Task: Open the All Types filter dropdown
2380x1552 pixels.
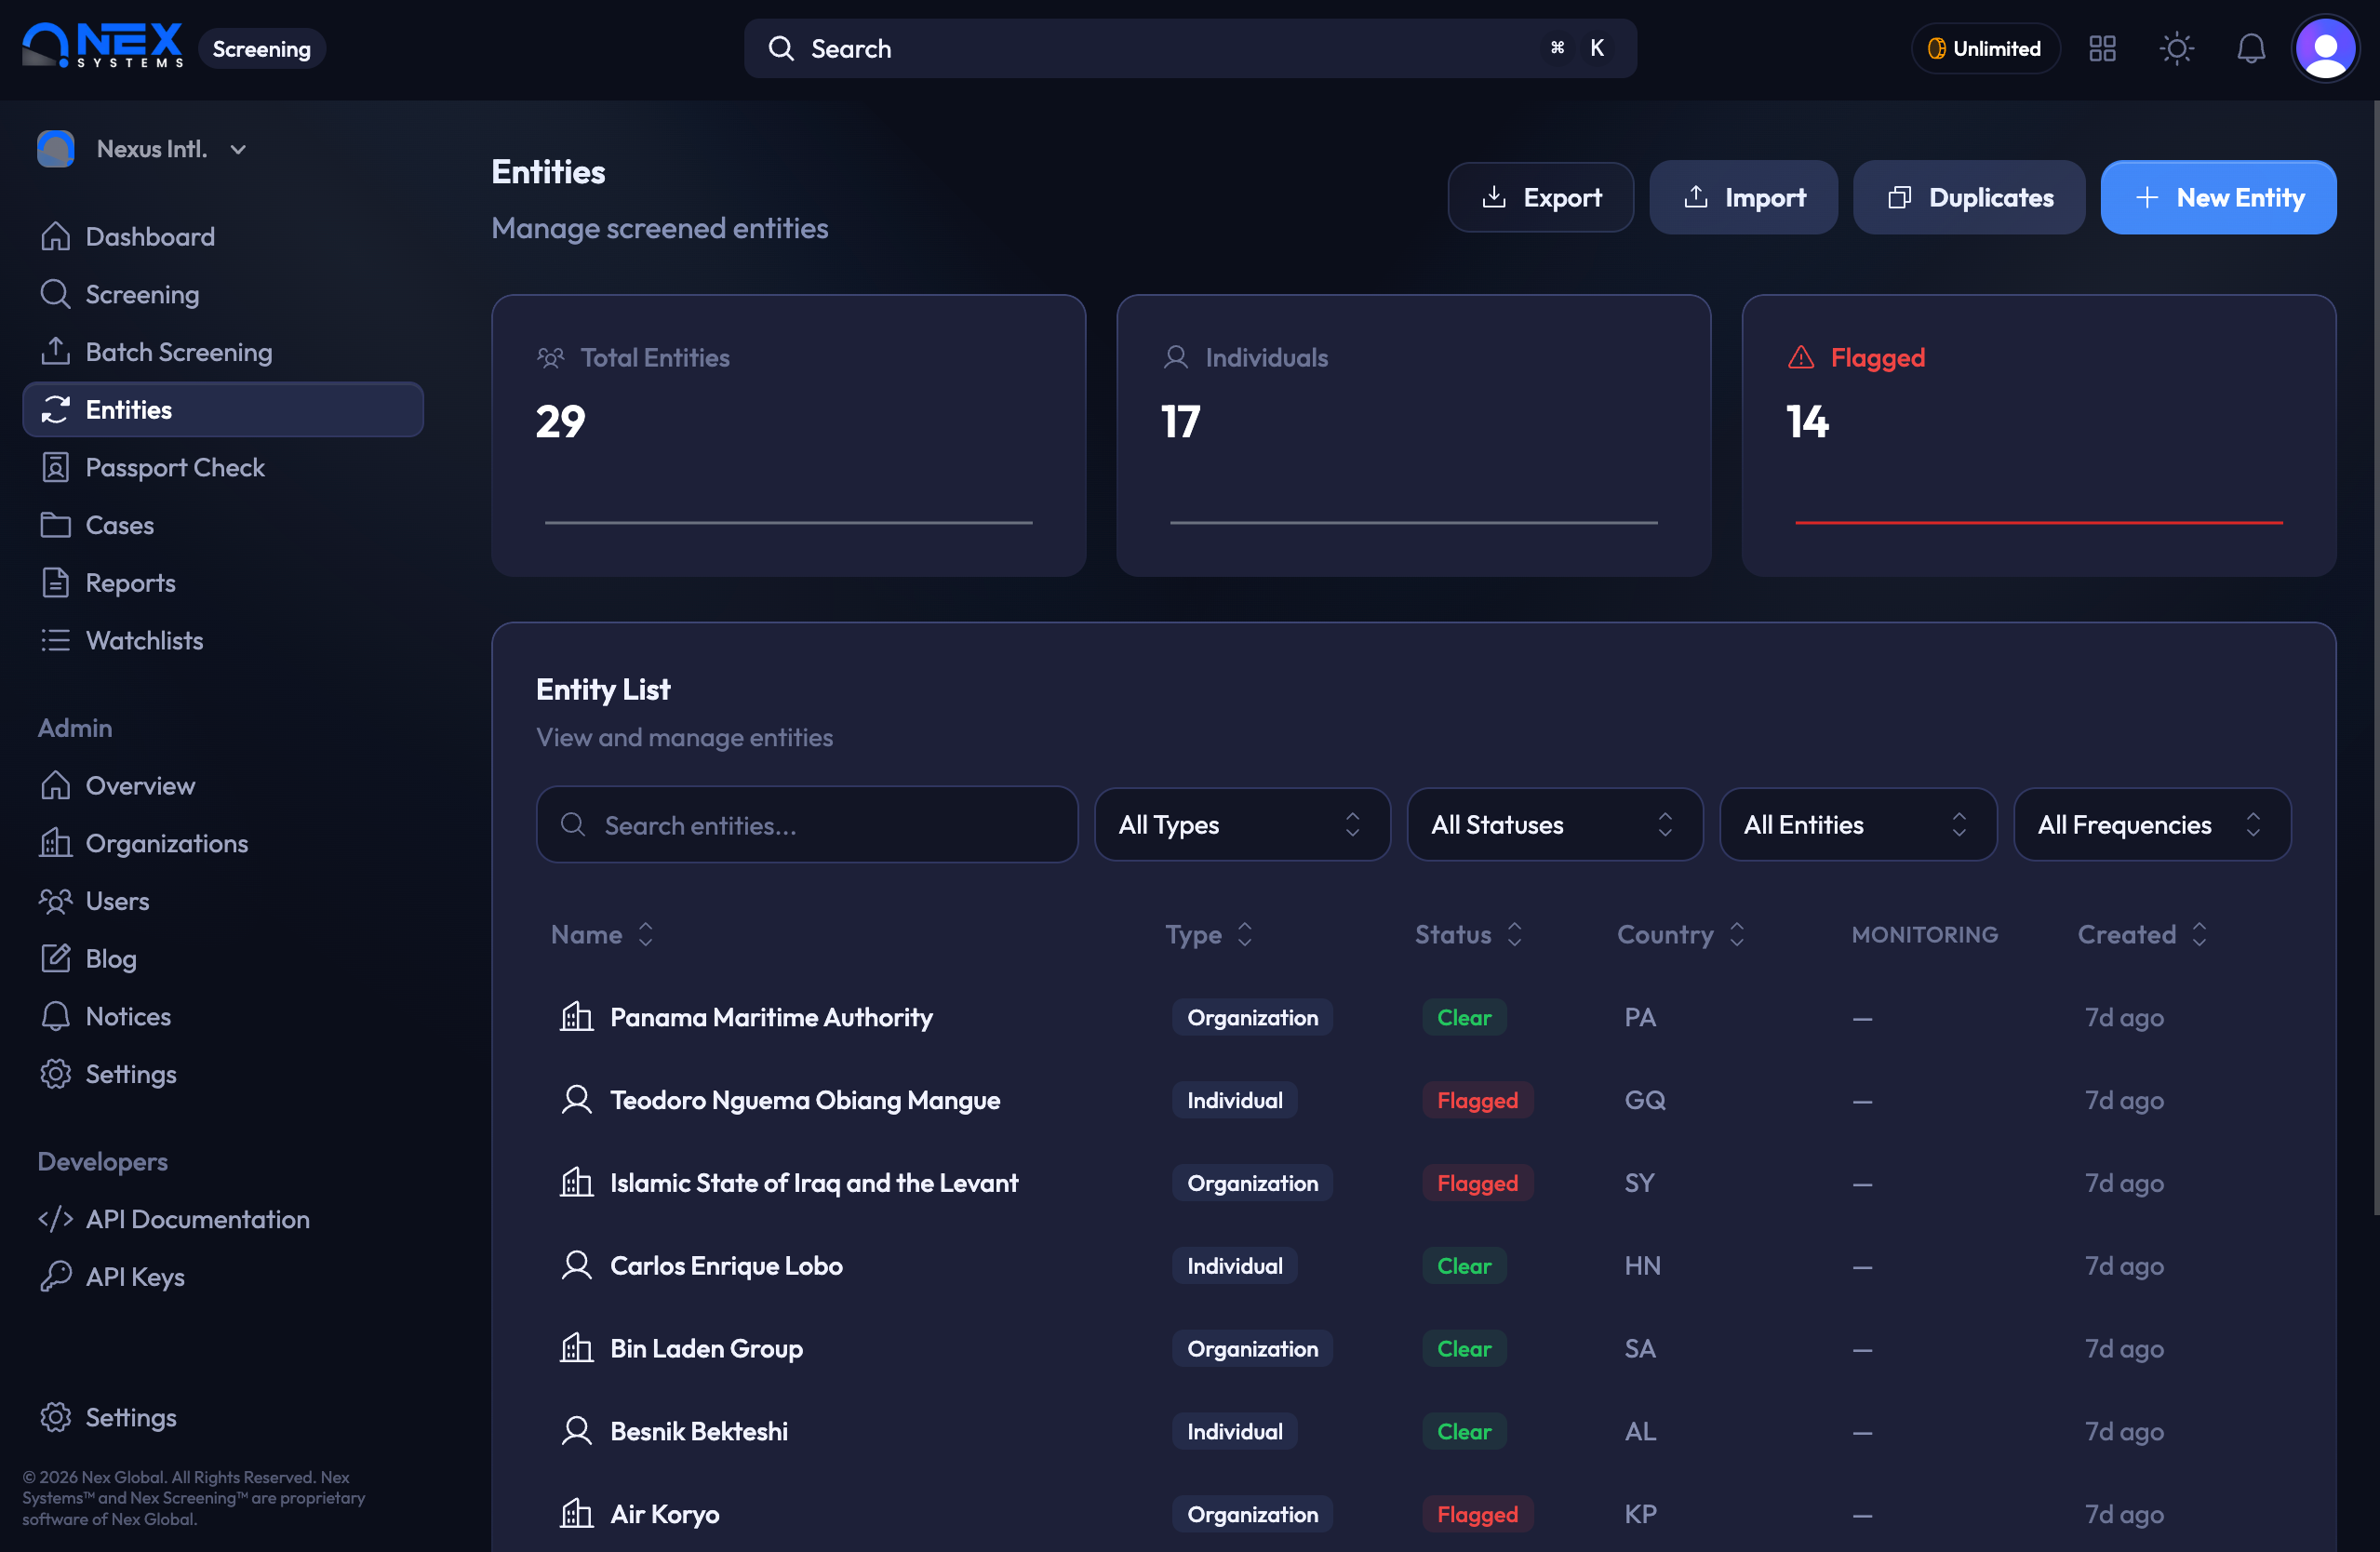Action: coord(1242,825)
